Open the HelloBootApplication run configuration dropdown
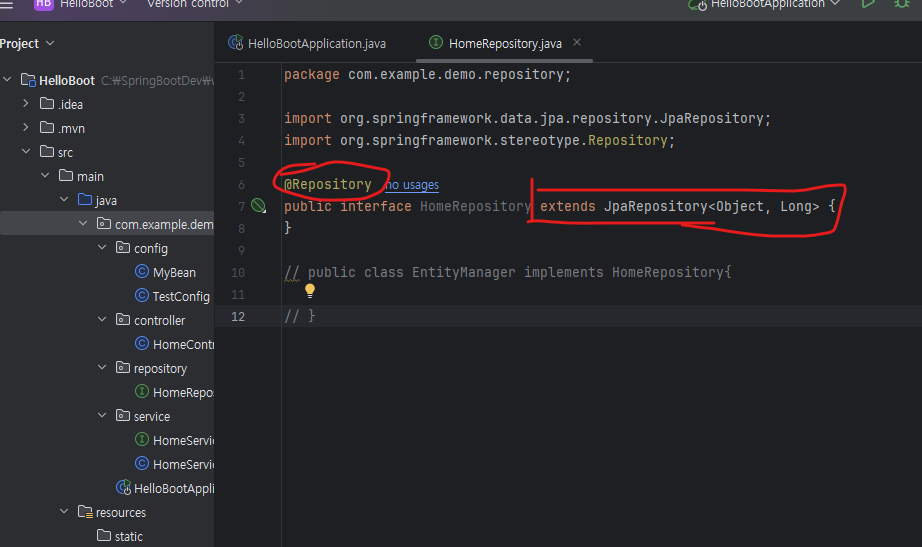The width and height of the screenshot is (922, 547). coord(764,4)
